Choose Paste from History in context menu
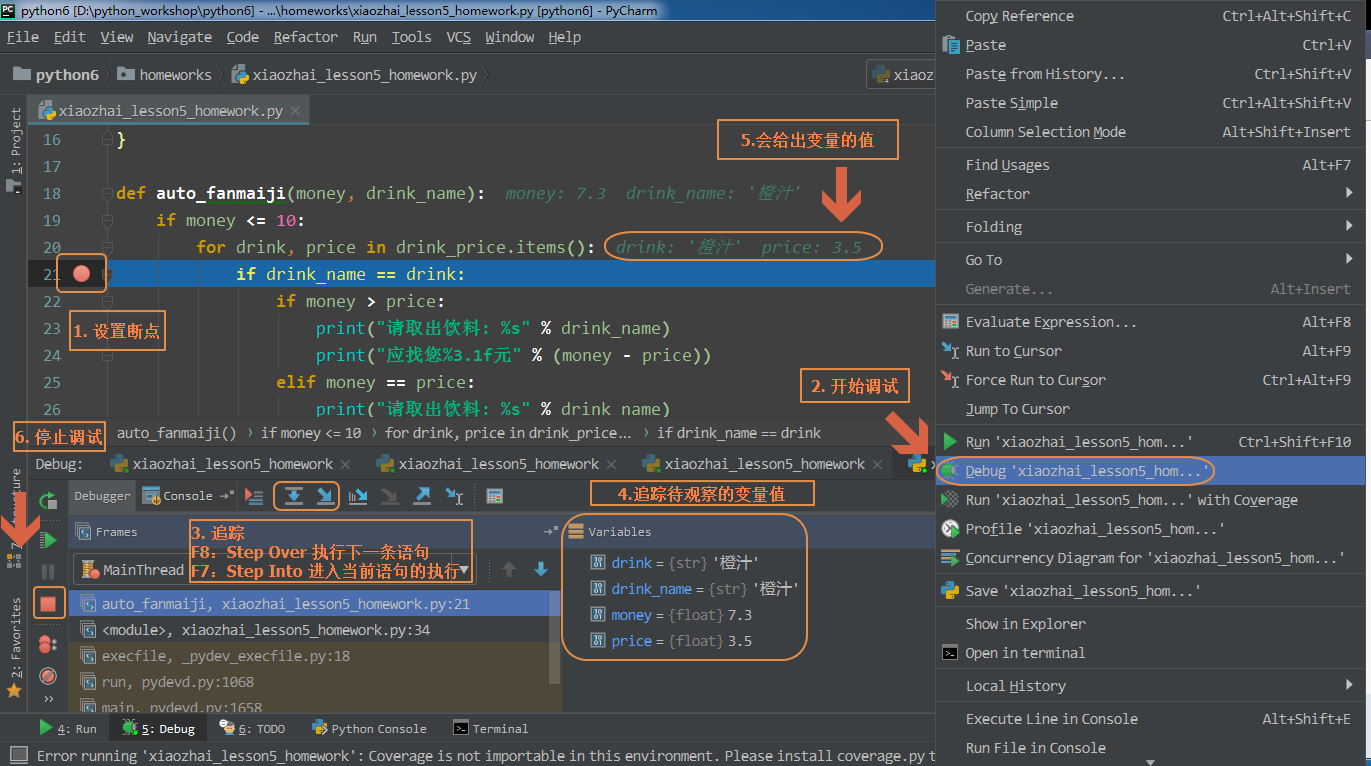This screenshot has height=766, width=1371. point(1150,74)
